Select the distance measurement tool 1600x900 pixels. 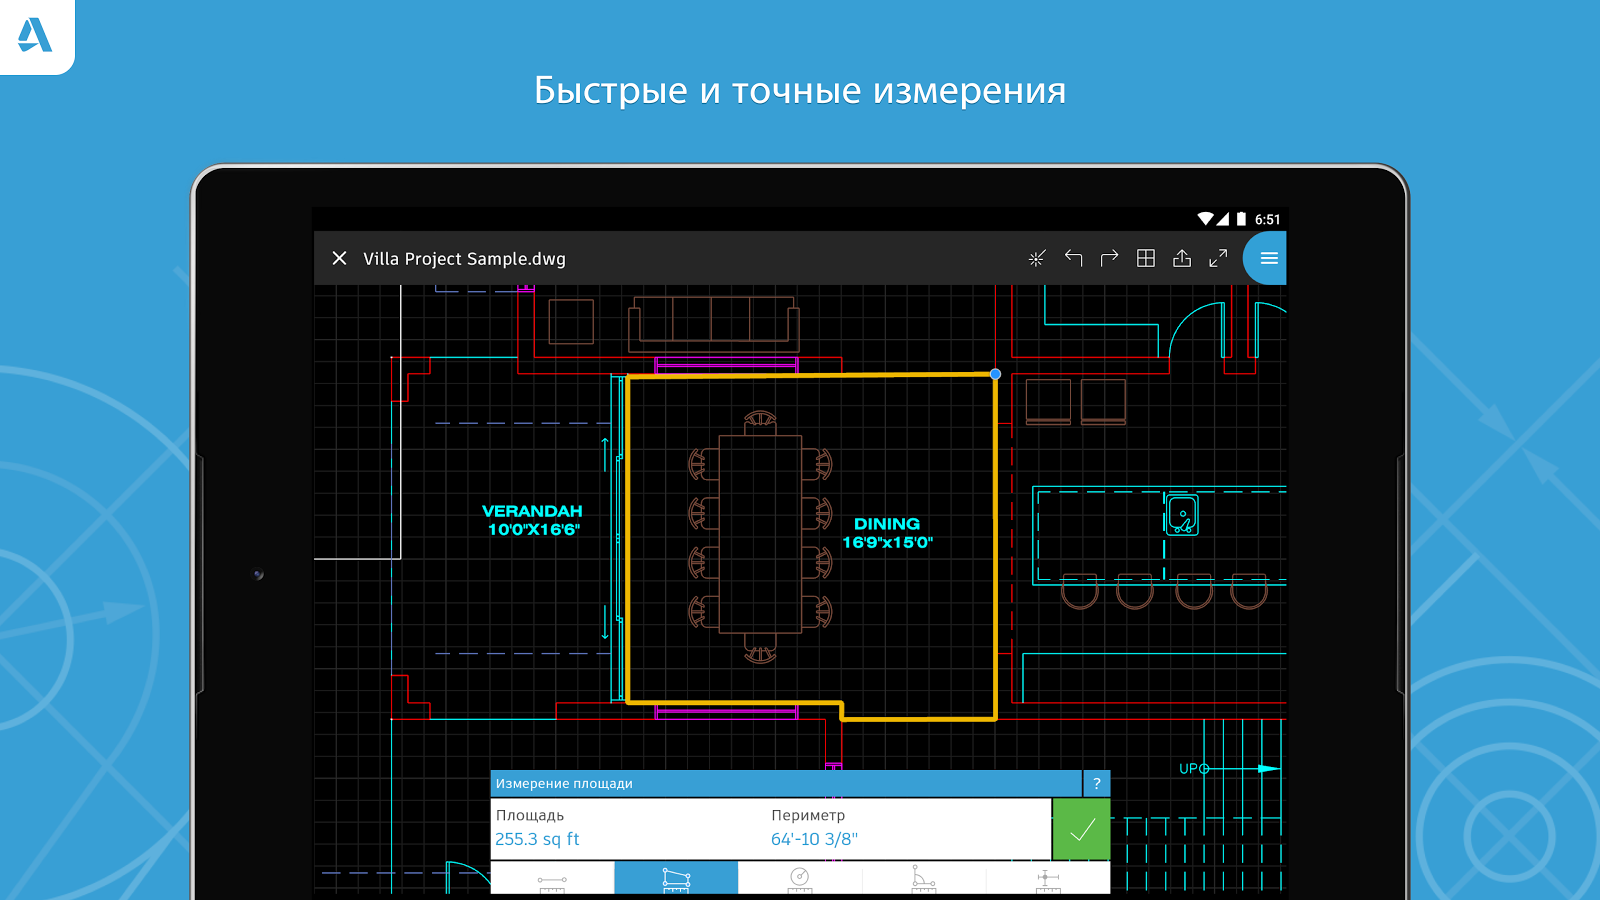(x=552, y=879)
